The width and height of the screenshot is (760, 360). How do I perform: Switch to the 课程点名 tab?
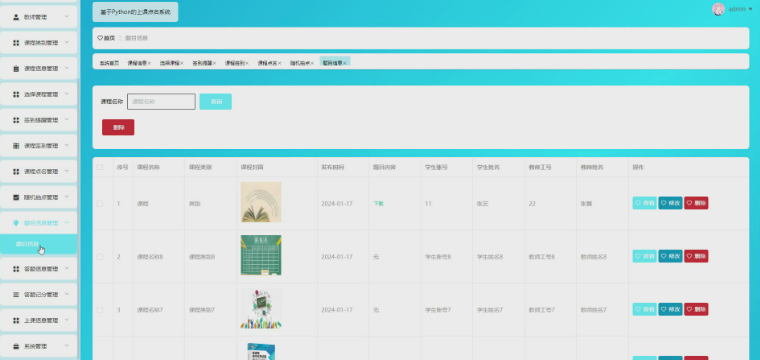267,63
